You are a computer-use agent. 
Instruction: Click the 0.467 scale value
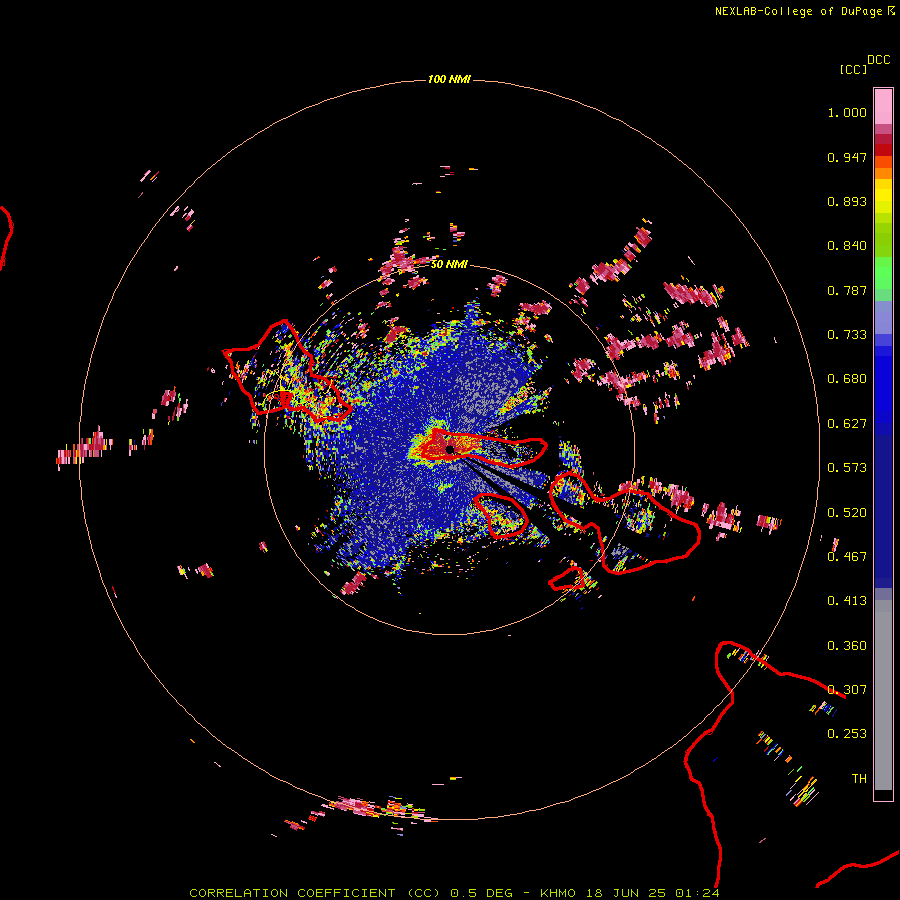847,557
